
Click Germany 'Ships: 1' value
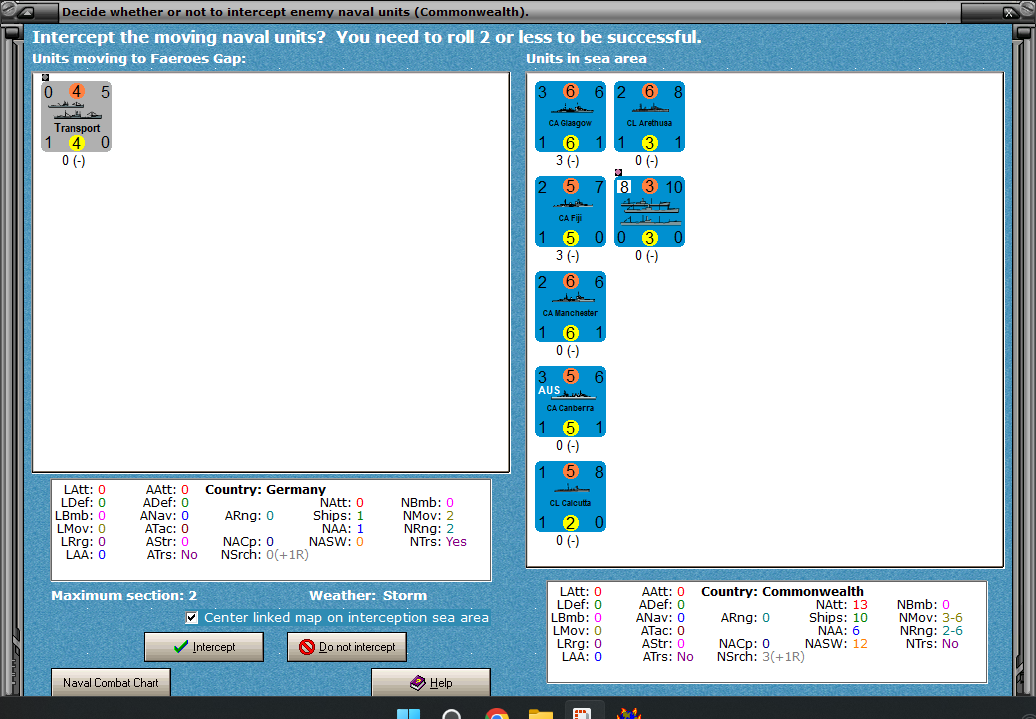pyautogui.click(x=338, y=516)
